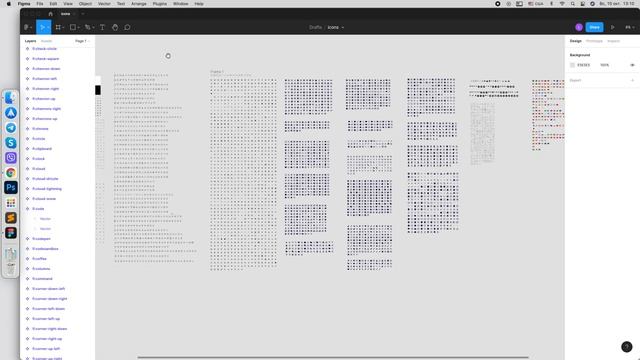Viewport: 640px width, 360px height.
Task: Add an export setting with plus
Action: pyautogui.click(x=632, y=80)
